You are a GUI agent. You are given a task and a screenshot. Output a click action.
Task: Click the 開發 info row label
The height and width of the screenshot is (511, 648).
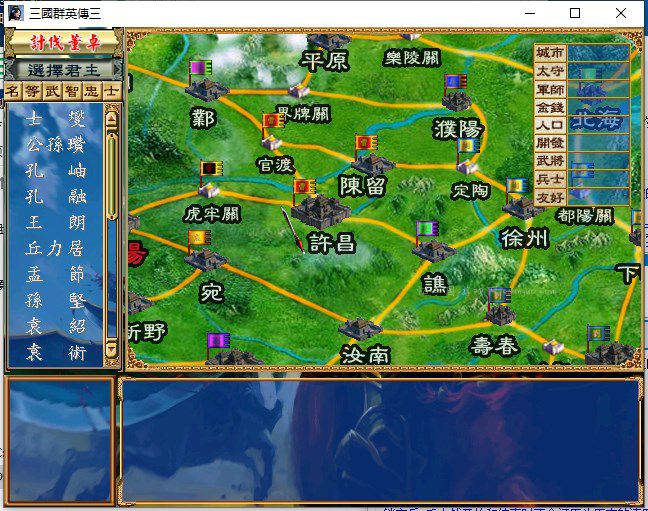pos(550,143)
